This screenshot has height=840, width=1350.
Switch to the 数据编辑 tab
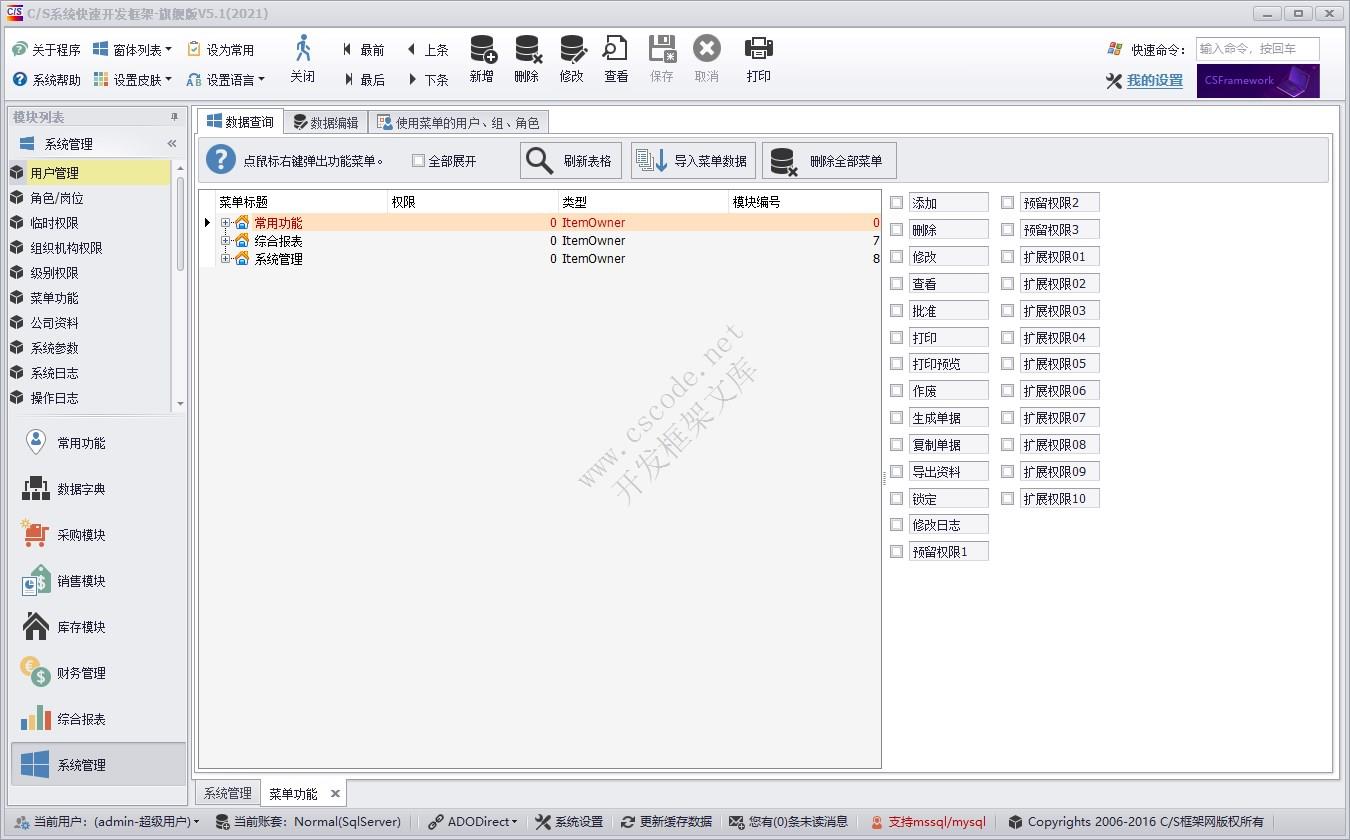tap(325, 123)
